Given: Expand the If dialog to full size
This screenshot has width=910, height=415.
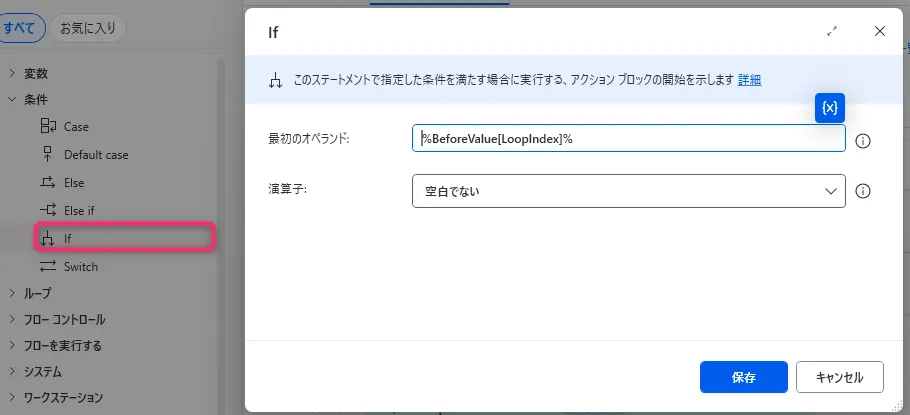Looking at the screenshot, I should (832, 31).
